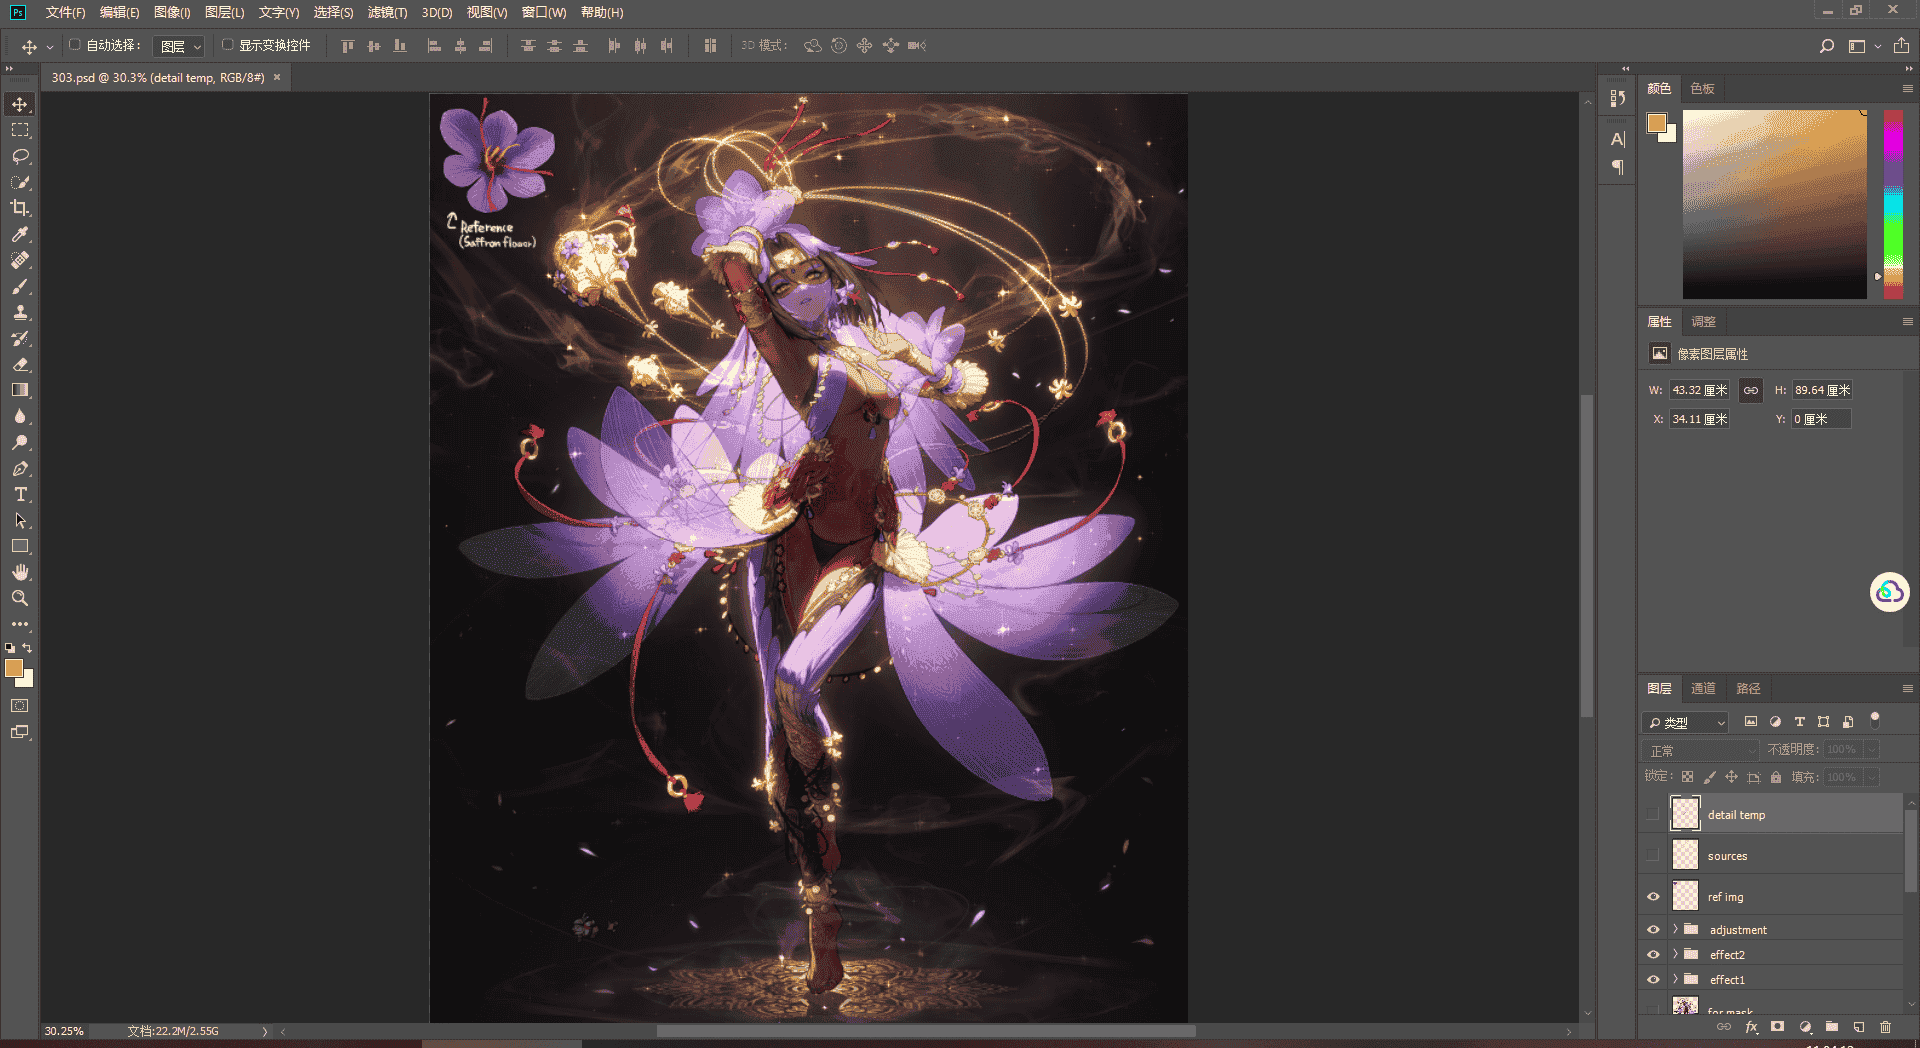The height and width of the screenshot is (1048, 1920).
Task: Switch to the 路径 tab
Action: point(1749,689)
